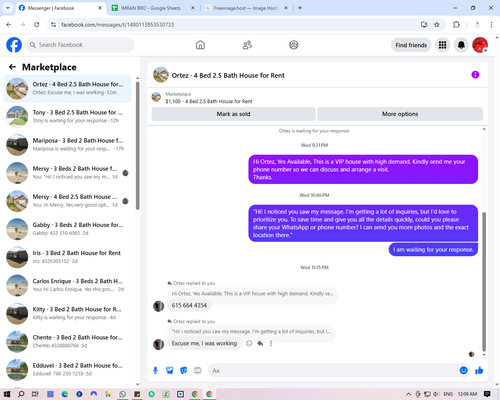Screen dimensions: 500x400
Task: Open the notifications bell
Action: tap(461, 45)
